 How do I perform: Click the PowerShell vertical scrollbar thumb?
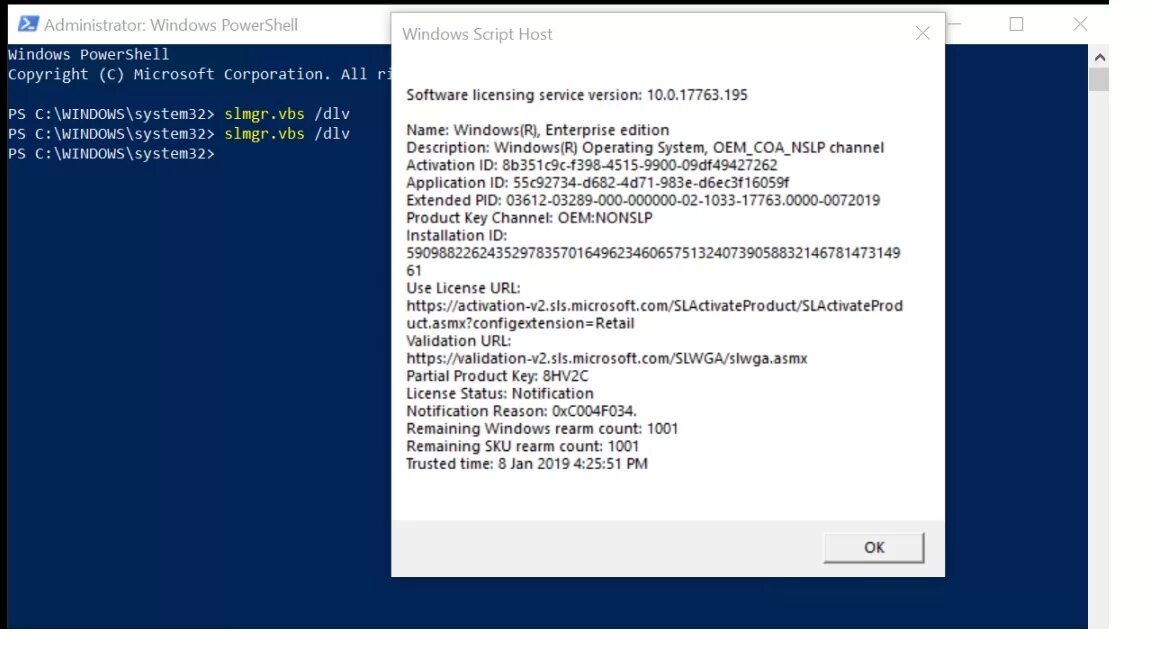[1099, 79]
